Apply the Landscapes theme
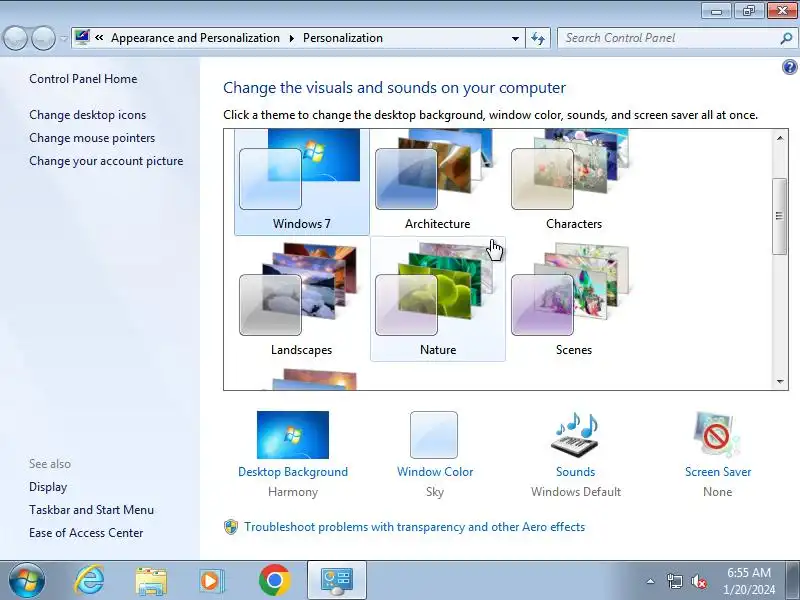The image size is (800, 600). pyautogui.click(x=302, y=299)
